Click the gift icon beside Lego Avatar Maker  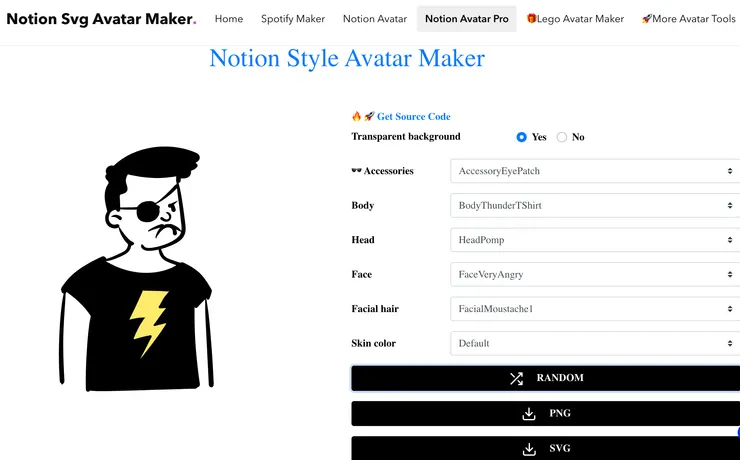(x=531, y=18)
